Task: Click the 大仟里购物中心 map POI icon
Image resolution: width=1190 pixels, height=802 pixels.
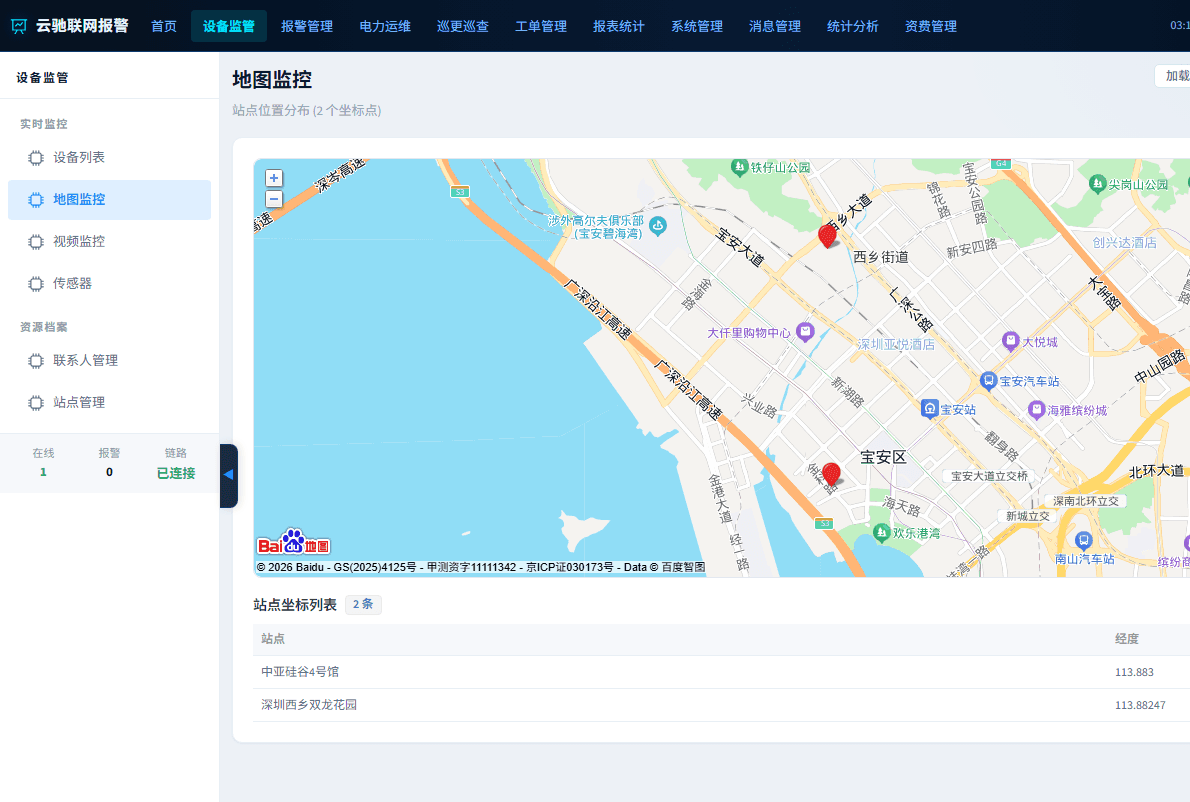Action: pos(804,332)
